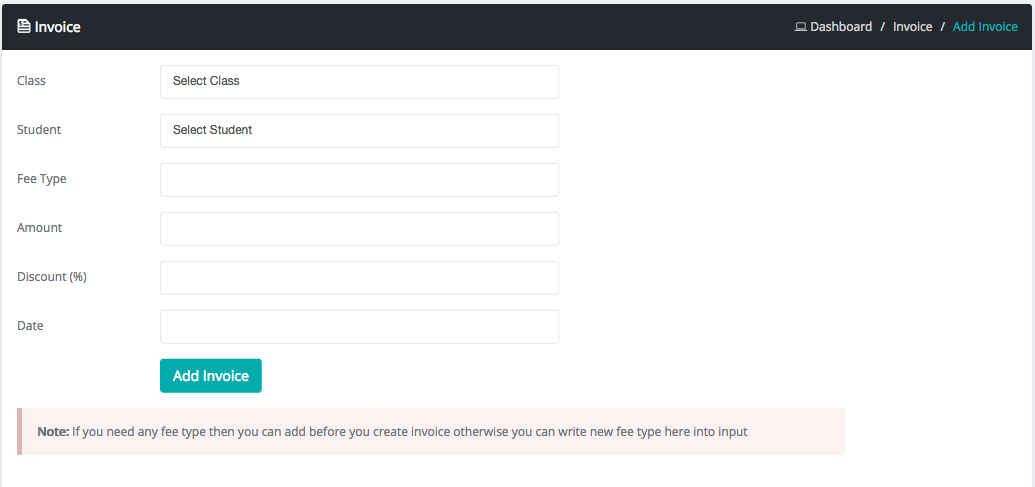Click the Fee Type label
Screen dimensions: 1035x487
[42, 179]
